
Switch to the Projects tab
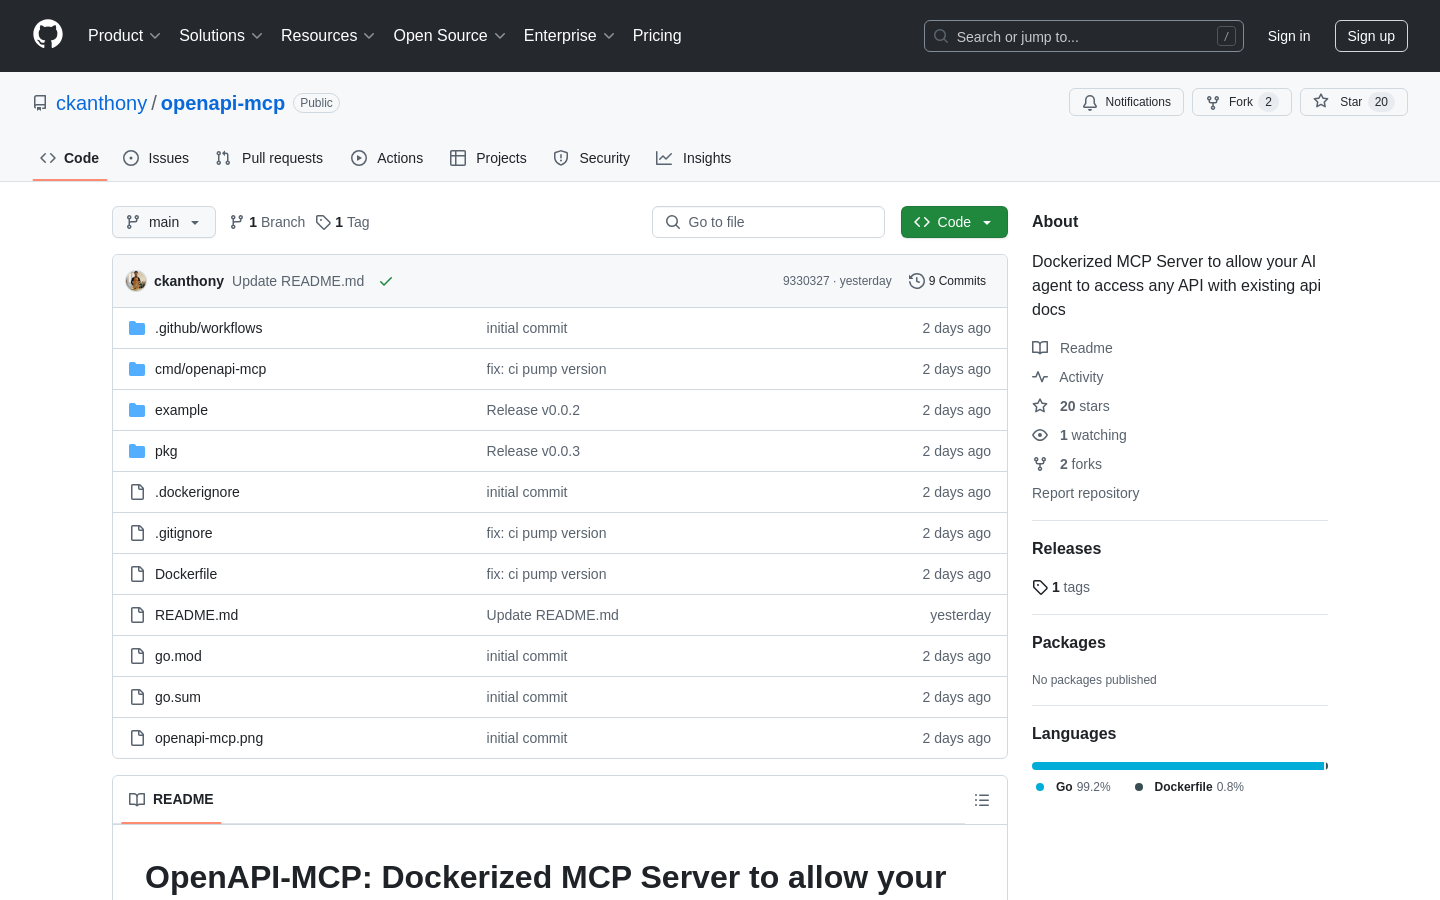coord(488,158)
